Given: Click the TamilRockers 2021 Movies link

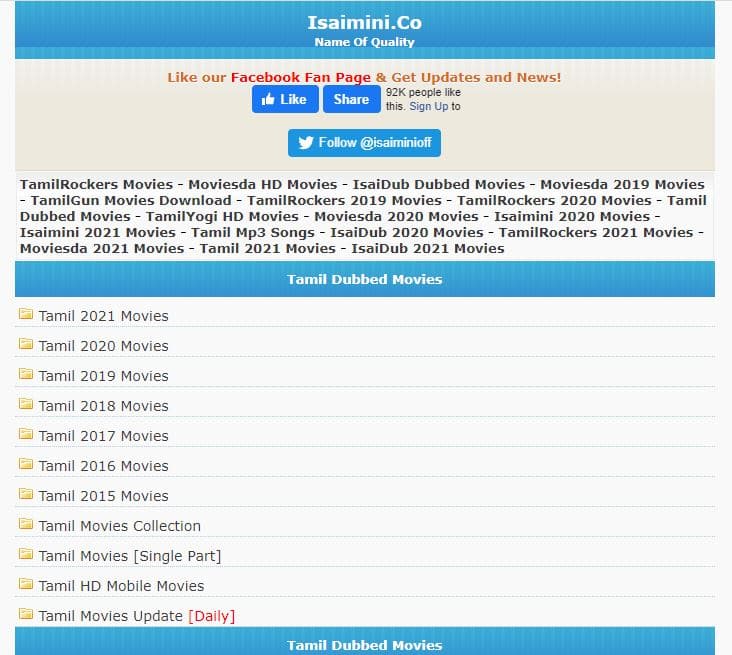Looking at the screenshot, I should click(x=596, y=232).
